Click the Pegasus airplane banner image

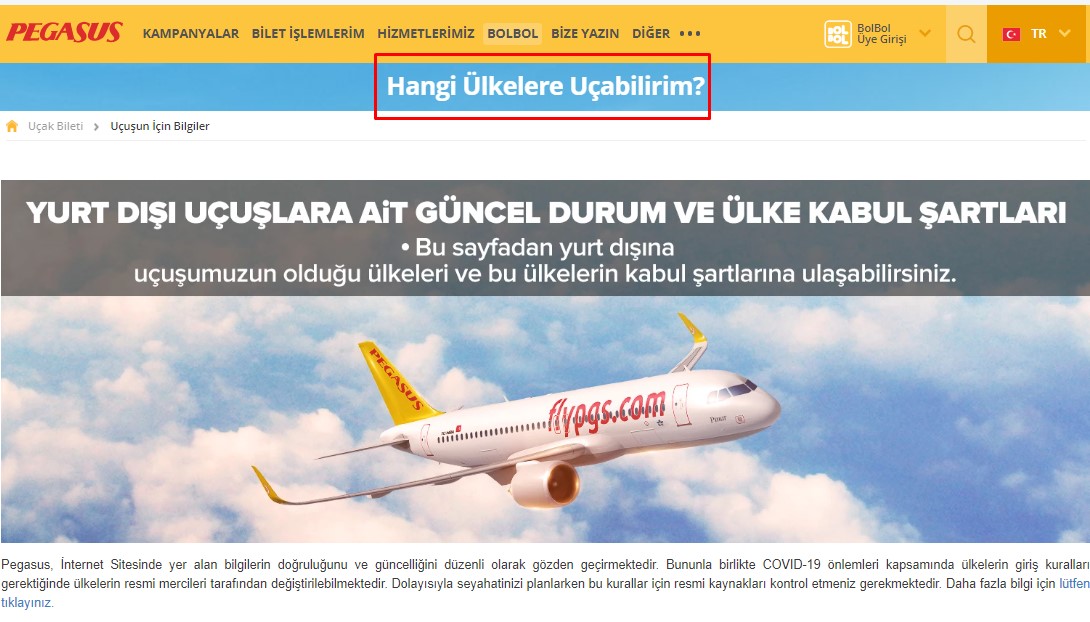tap(545, 361)
